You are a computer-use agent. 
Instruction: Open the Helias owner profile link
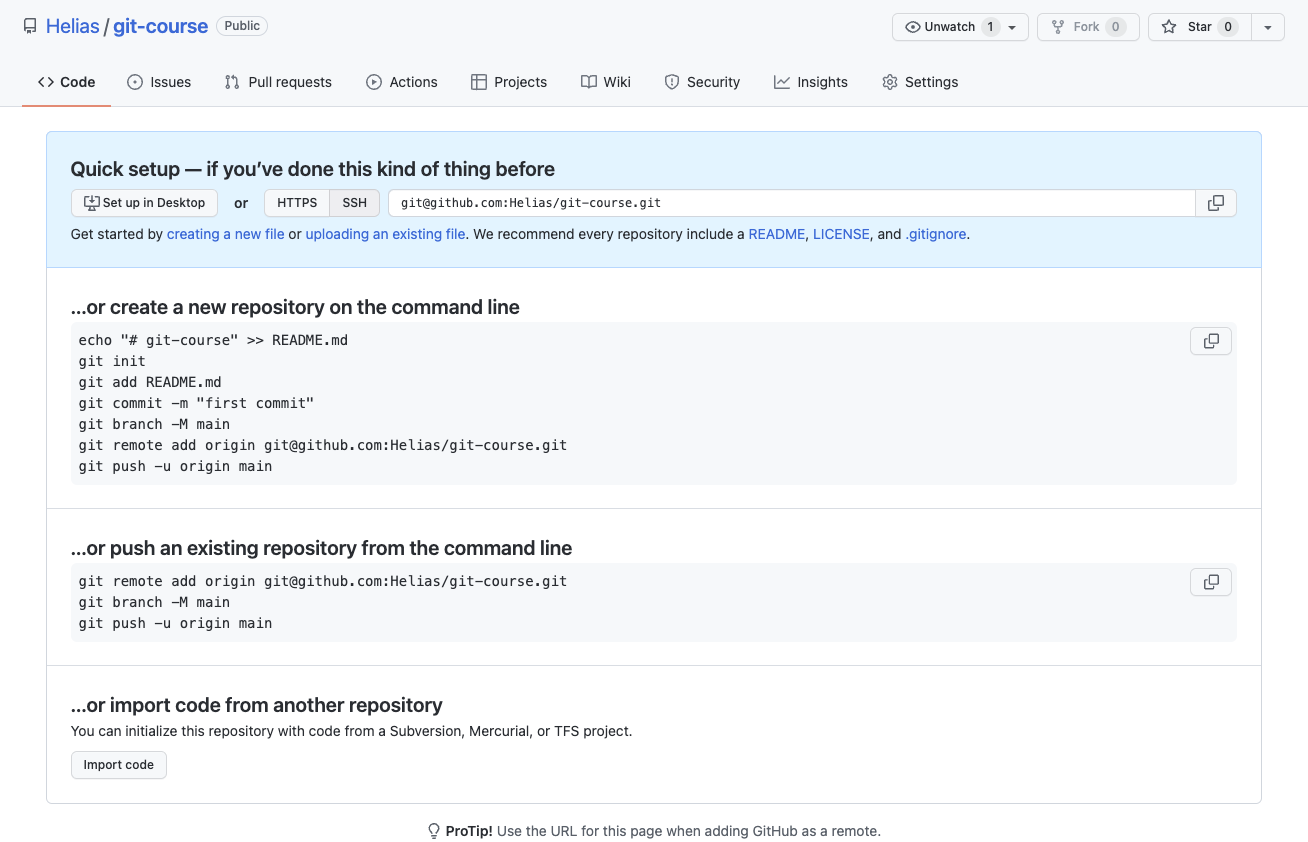click(72, 27)
